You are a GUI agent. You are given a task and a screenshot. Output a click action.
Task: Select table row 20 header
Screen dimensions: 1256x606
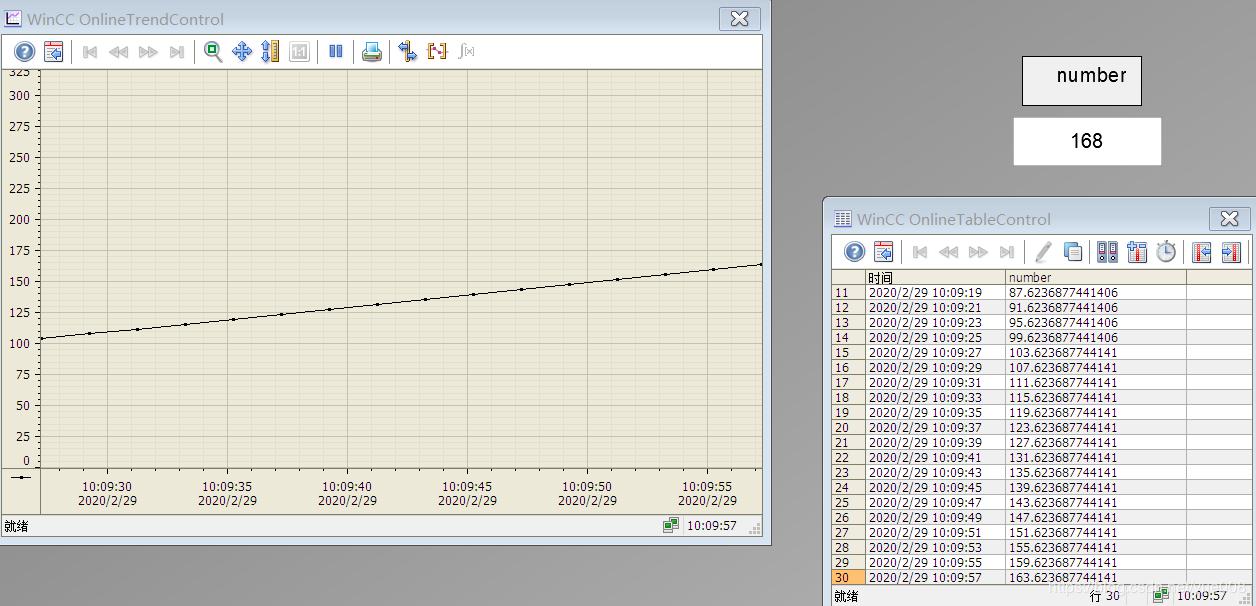[x=848, y=428]
